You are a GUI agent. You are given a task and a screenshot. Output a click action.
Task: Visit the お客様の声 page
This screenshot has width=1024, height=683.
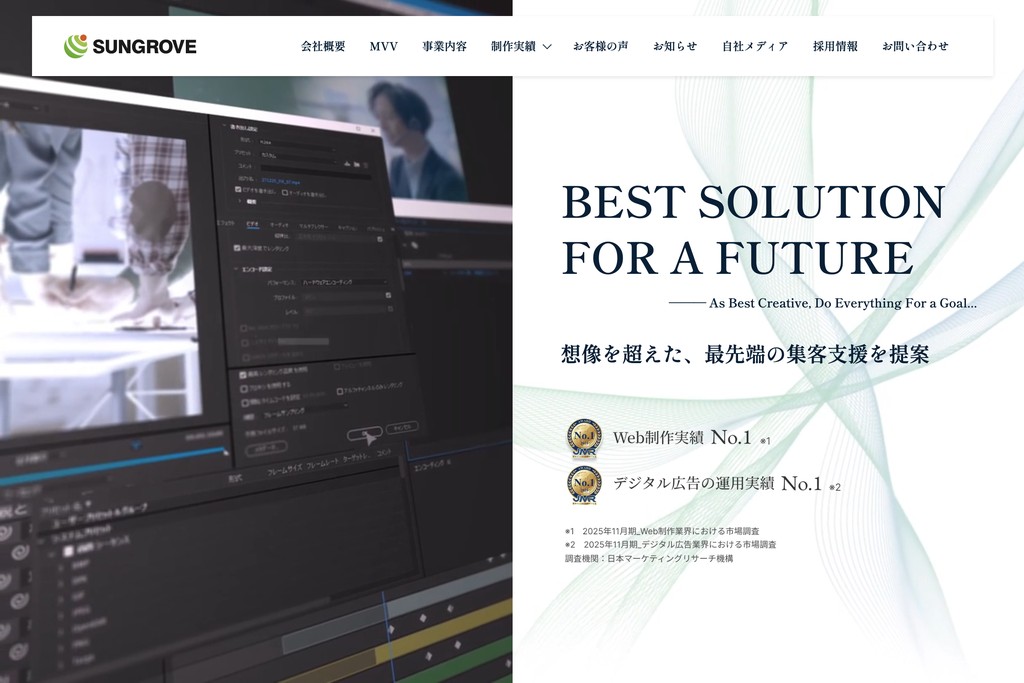601,46
